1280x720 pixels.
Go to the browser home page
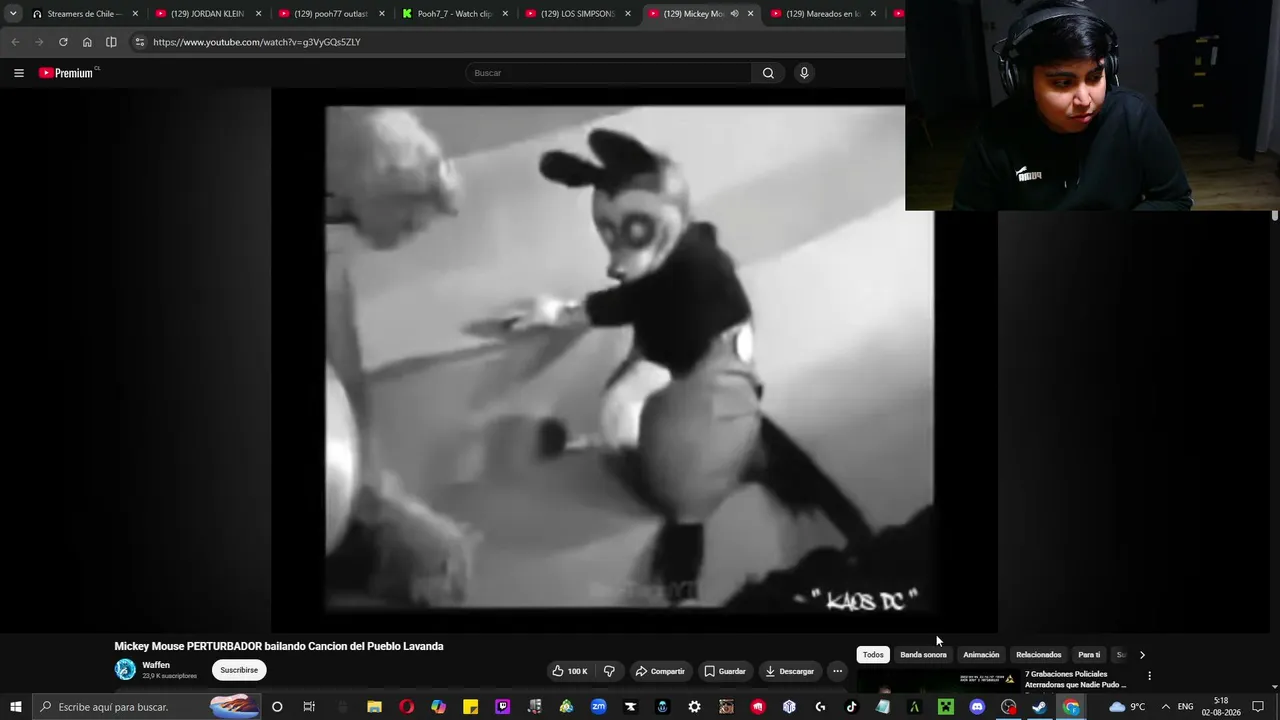87,42
